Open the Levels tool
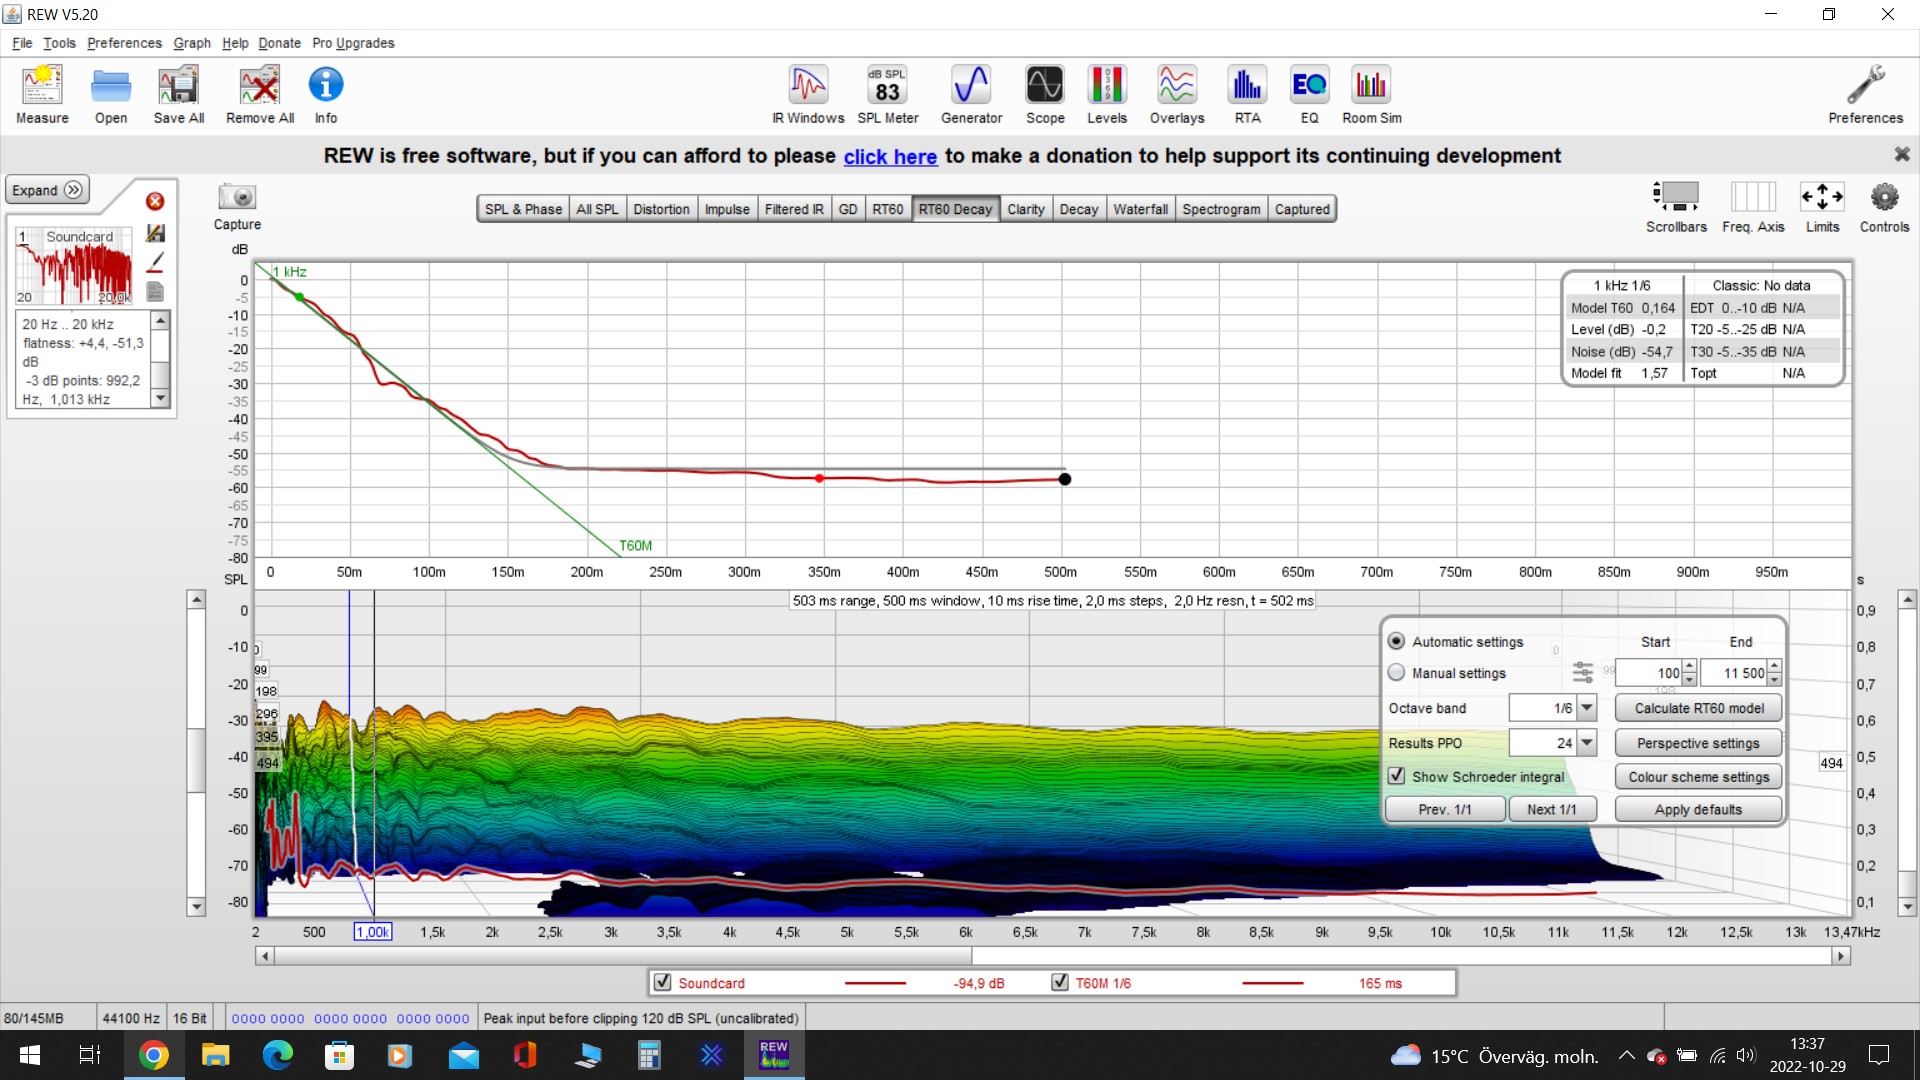 click(1107, 95)
